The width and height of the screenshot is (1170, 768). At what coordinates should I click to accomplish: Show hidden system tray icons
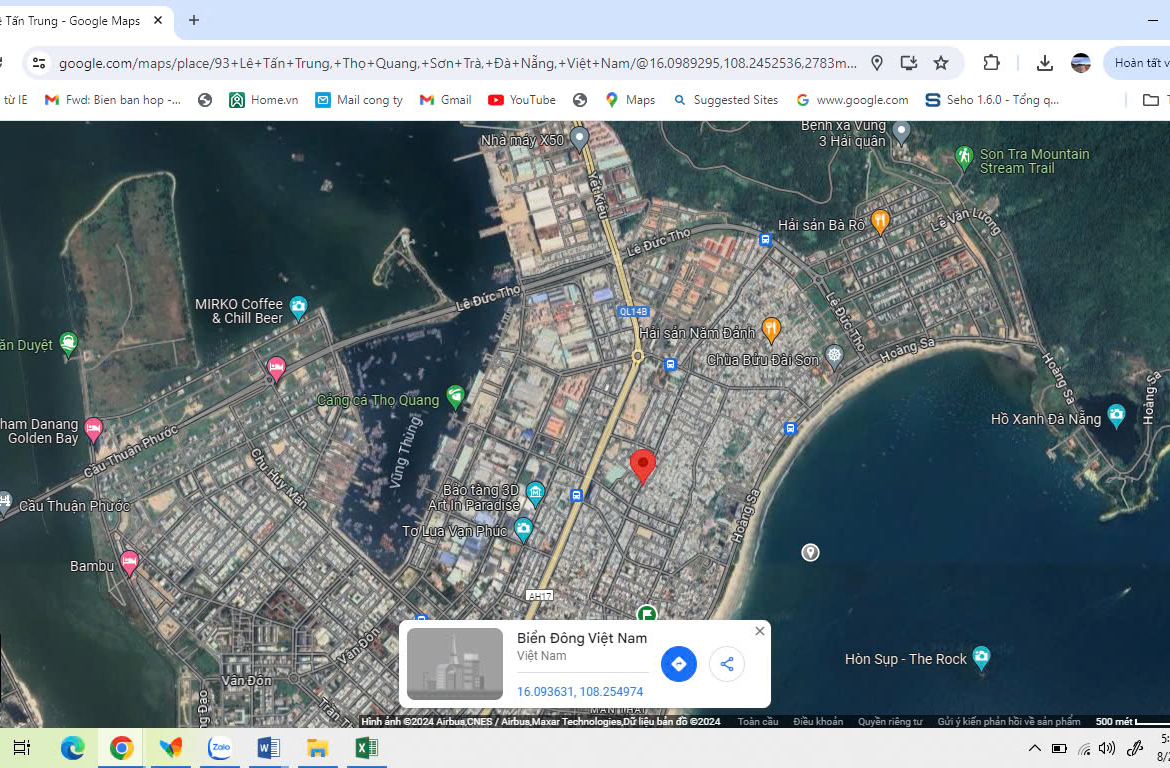pos(1034,748)
